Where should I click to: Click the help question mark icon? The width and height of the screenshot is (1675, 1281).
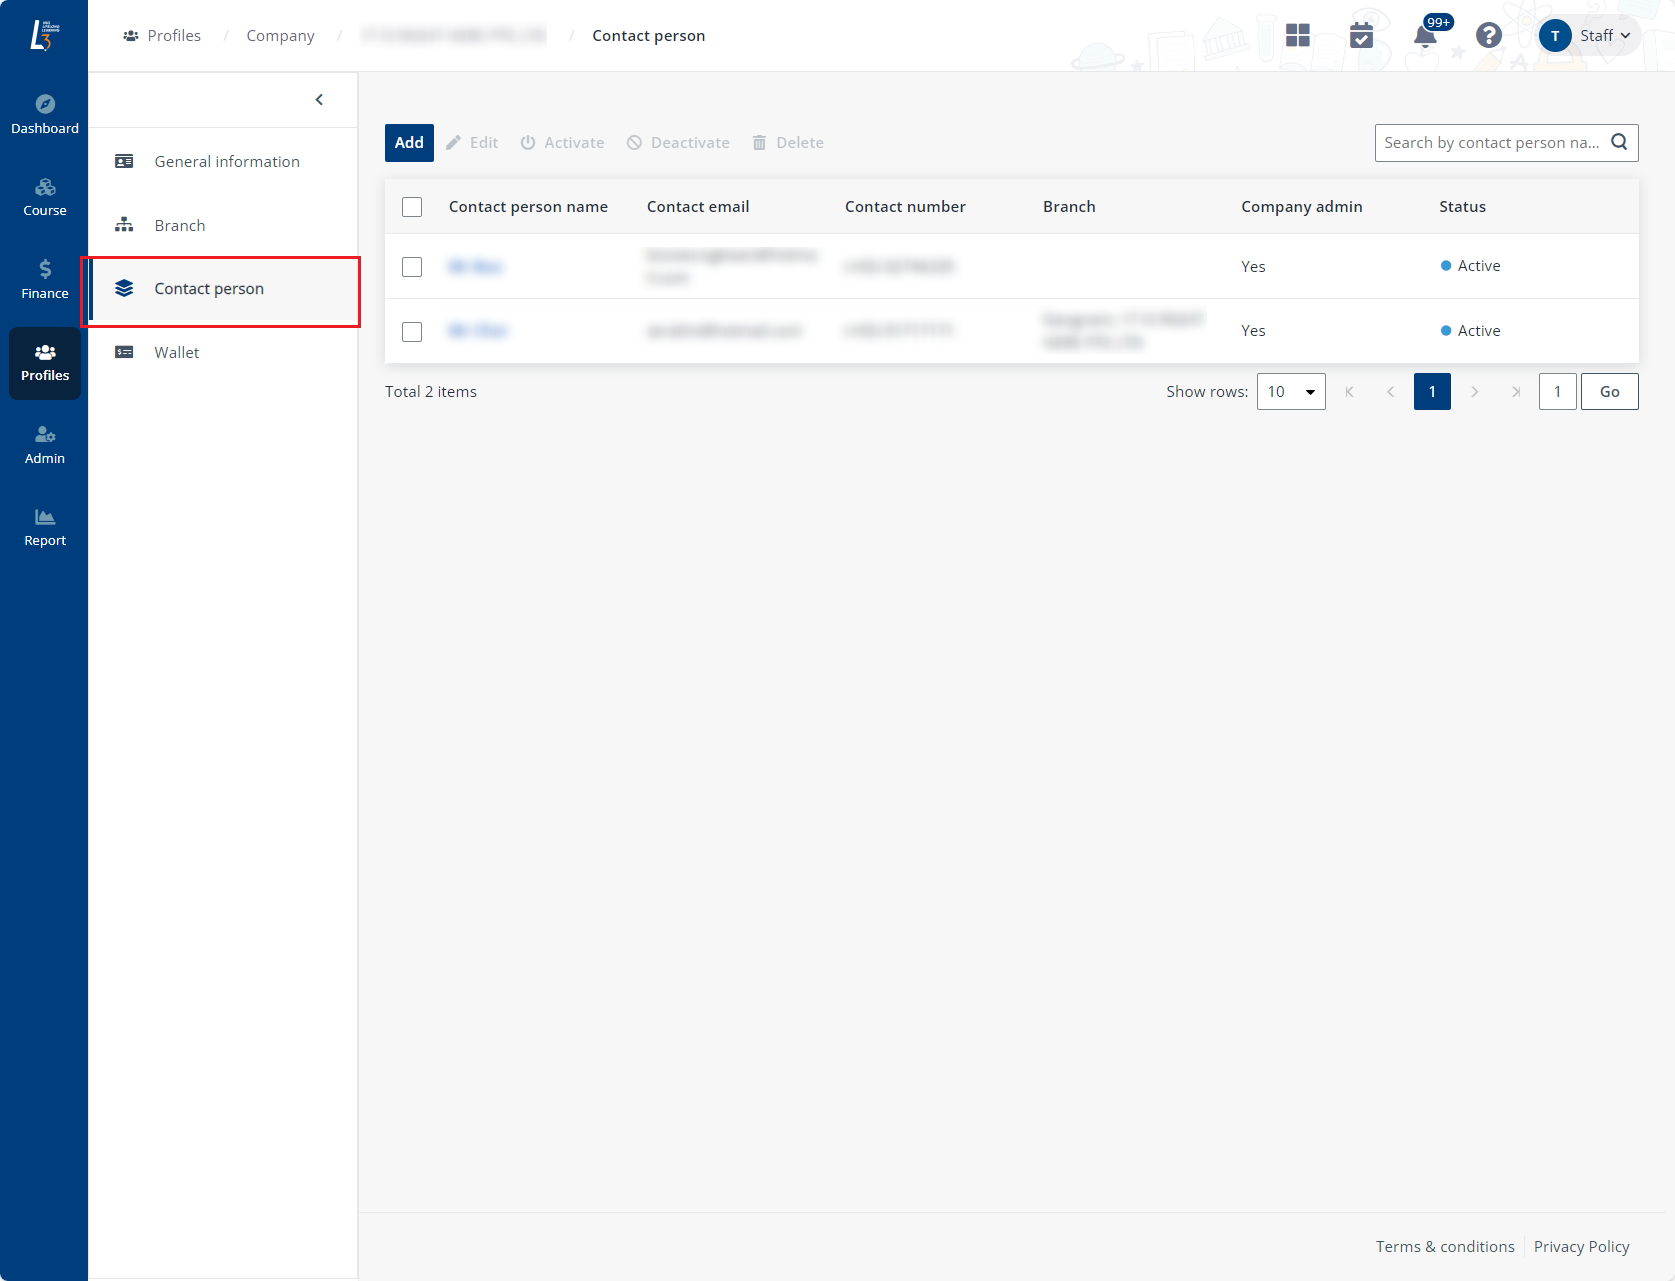(1488, 36)
